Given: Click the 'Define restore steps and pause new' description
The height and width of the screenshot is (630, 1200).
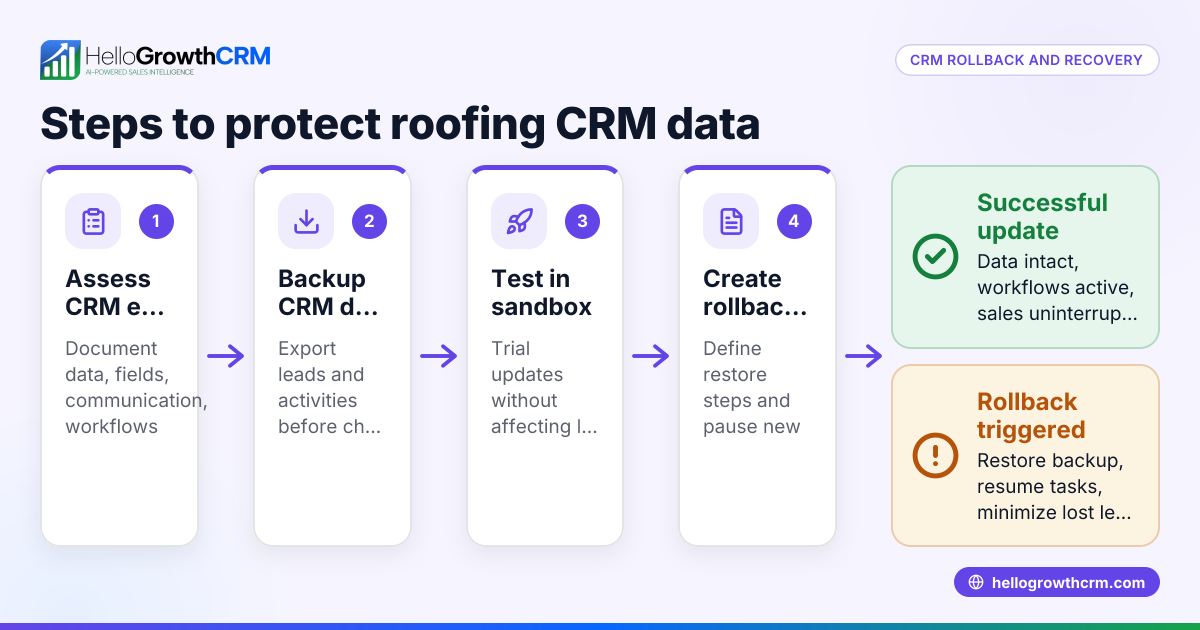Looking at the screenshot, I should point(752,387).
